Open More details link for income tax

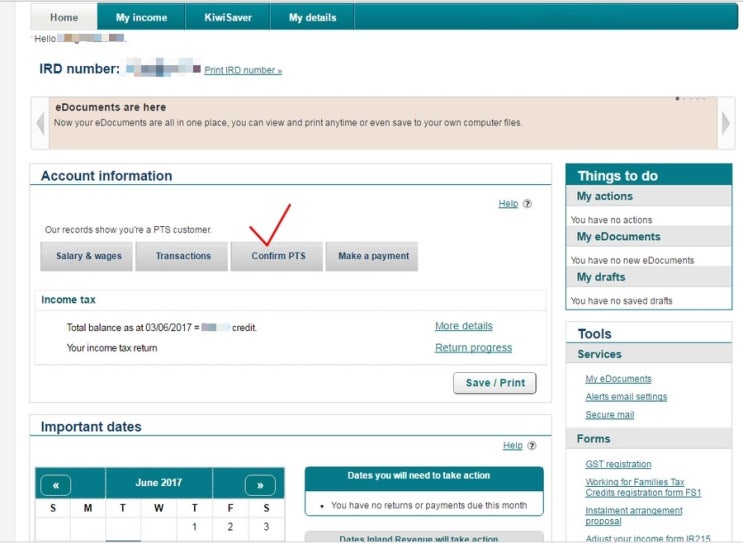[464, 326]
